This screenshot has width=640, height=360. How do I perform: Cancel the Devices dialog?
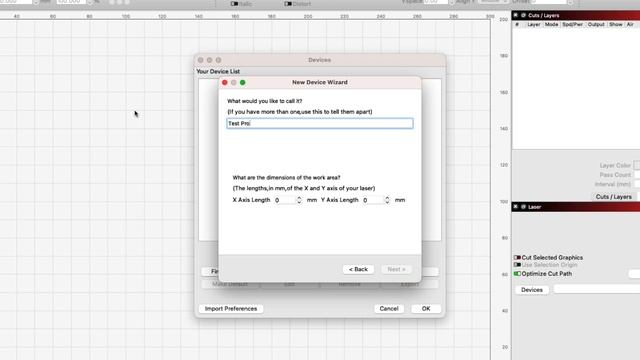click(389, 309)
